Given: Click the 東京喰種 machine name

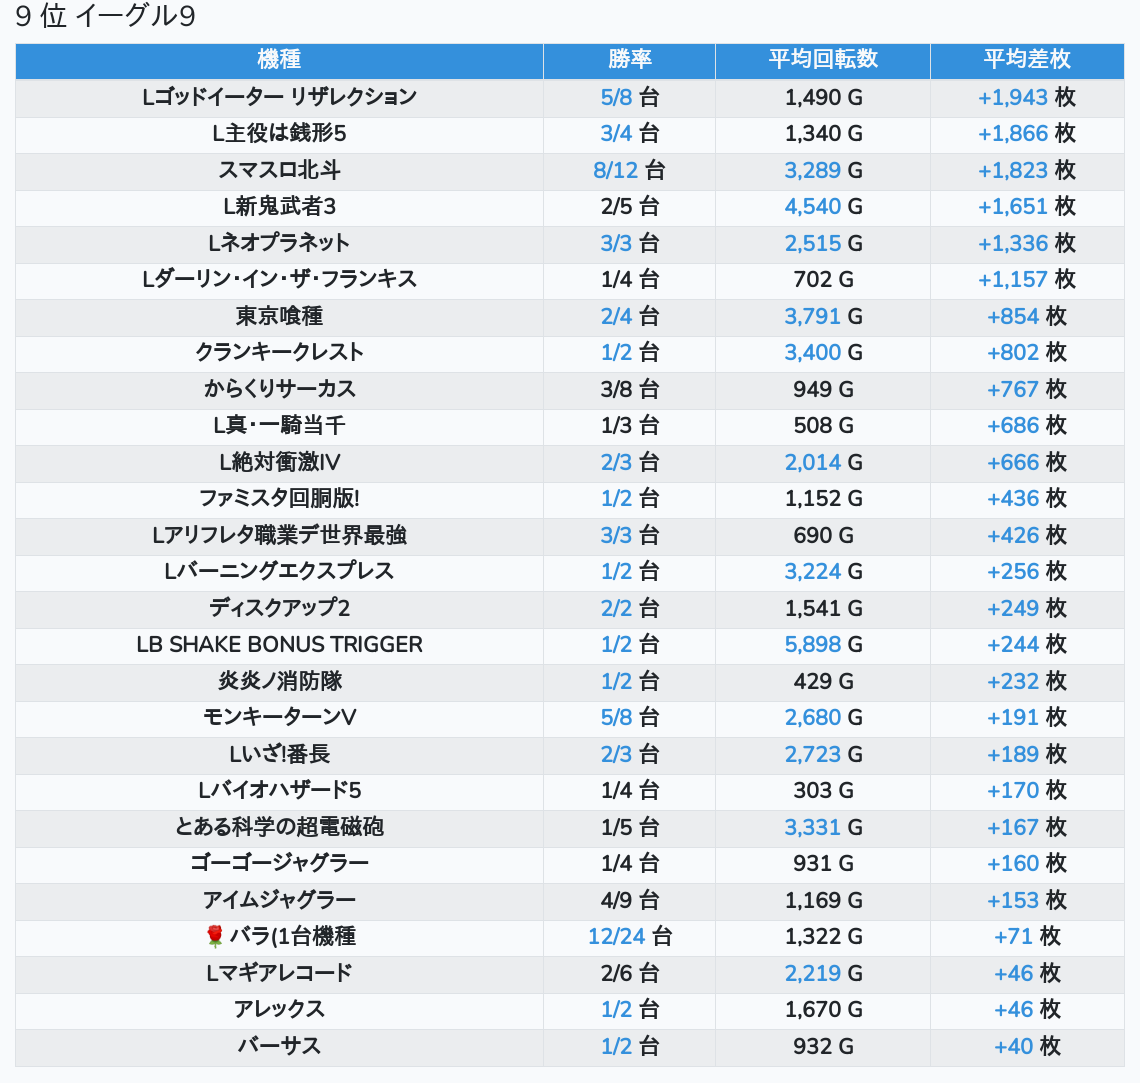Looking at the screenshot, I should click(279, 316).
